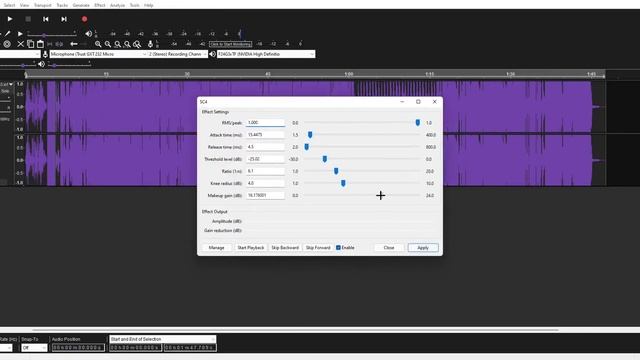Screen dimensions: 640x360
Task: Click the RMS/peak slider handle
Action: pyautogui.click(x=418, y=122)
